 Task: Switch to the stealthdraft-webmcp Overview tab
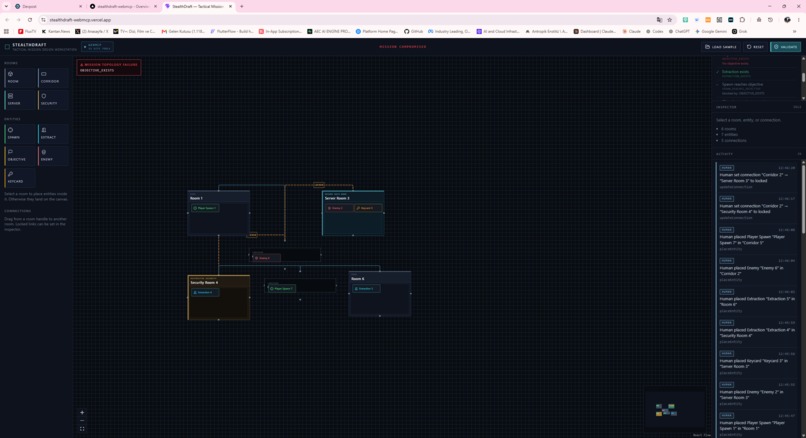click(122, 6)
